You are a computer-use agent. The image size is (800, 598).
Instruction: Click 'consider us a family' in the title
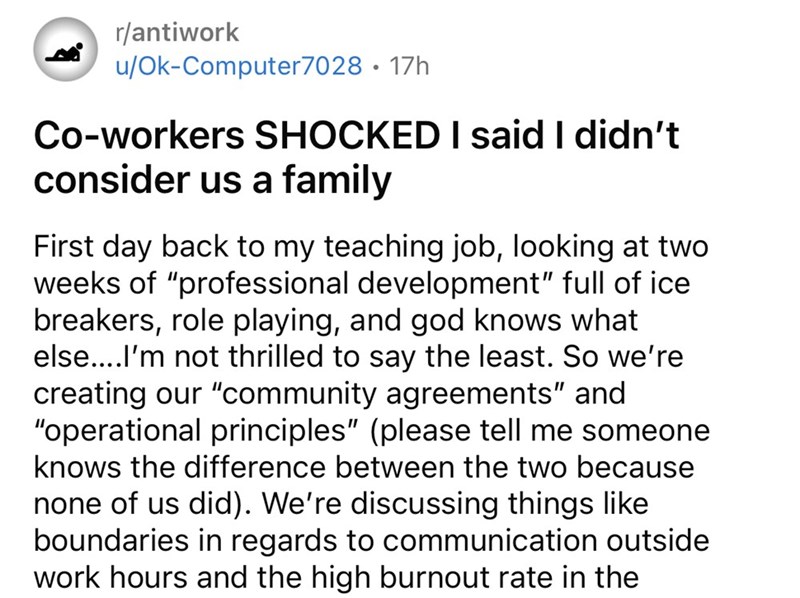[x=212, y=181]
